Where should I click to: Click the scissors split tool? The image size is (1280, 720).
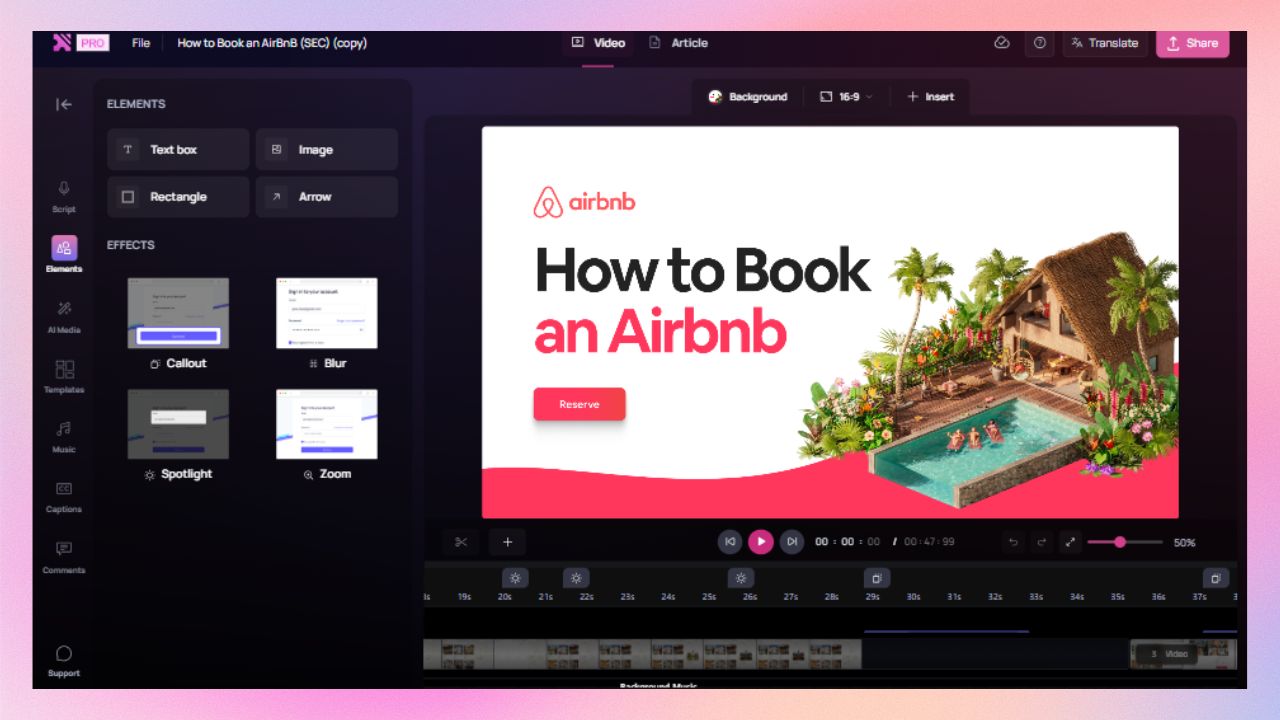pyautogui.click(x=461, y=542)
